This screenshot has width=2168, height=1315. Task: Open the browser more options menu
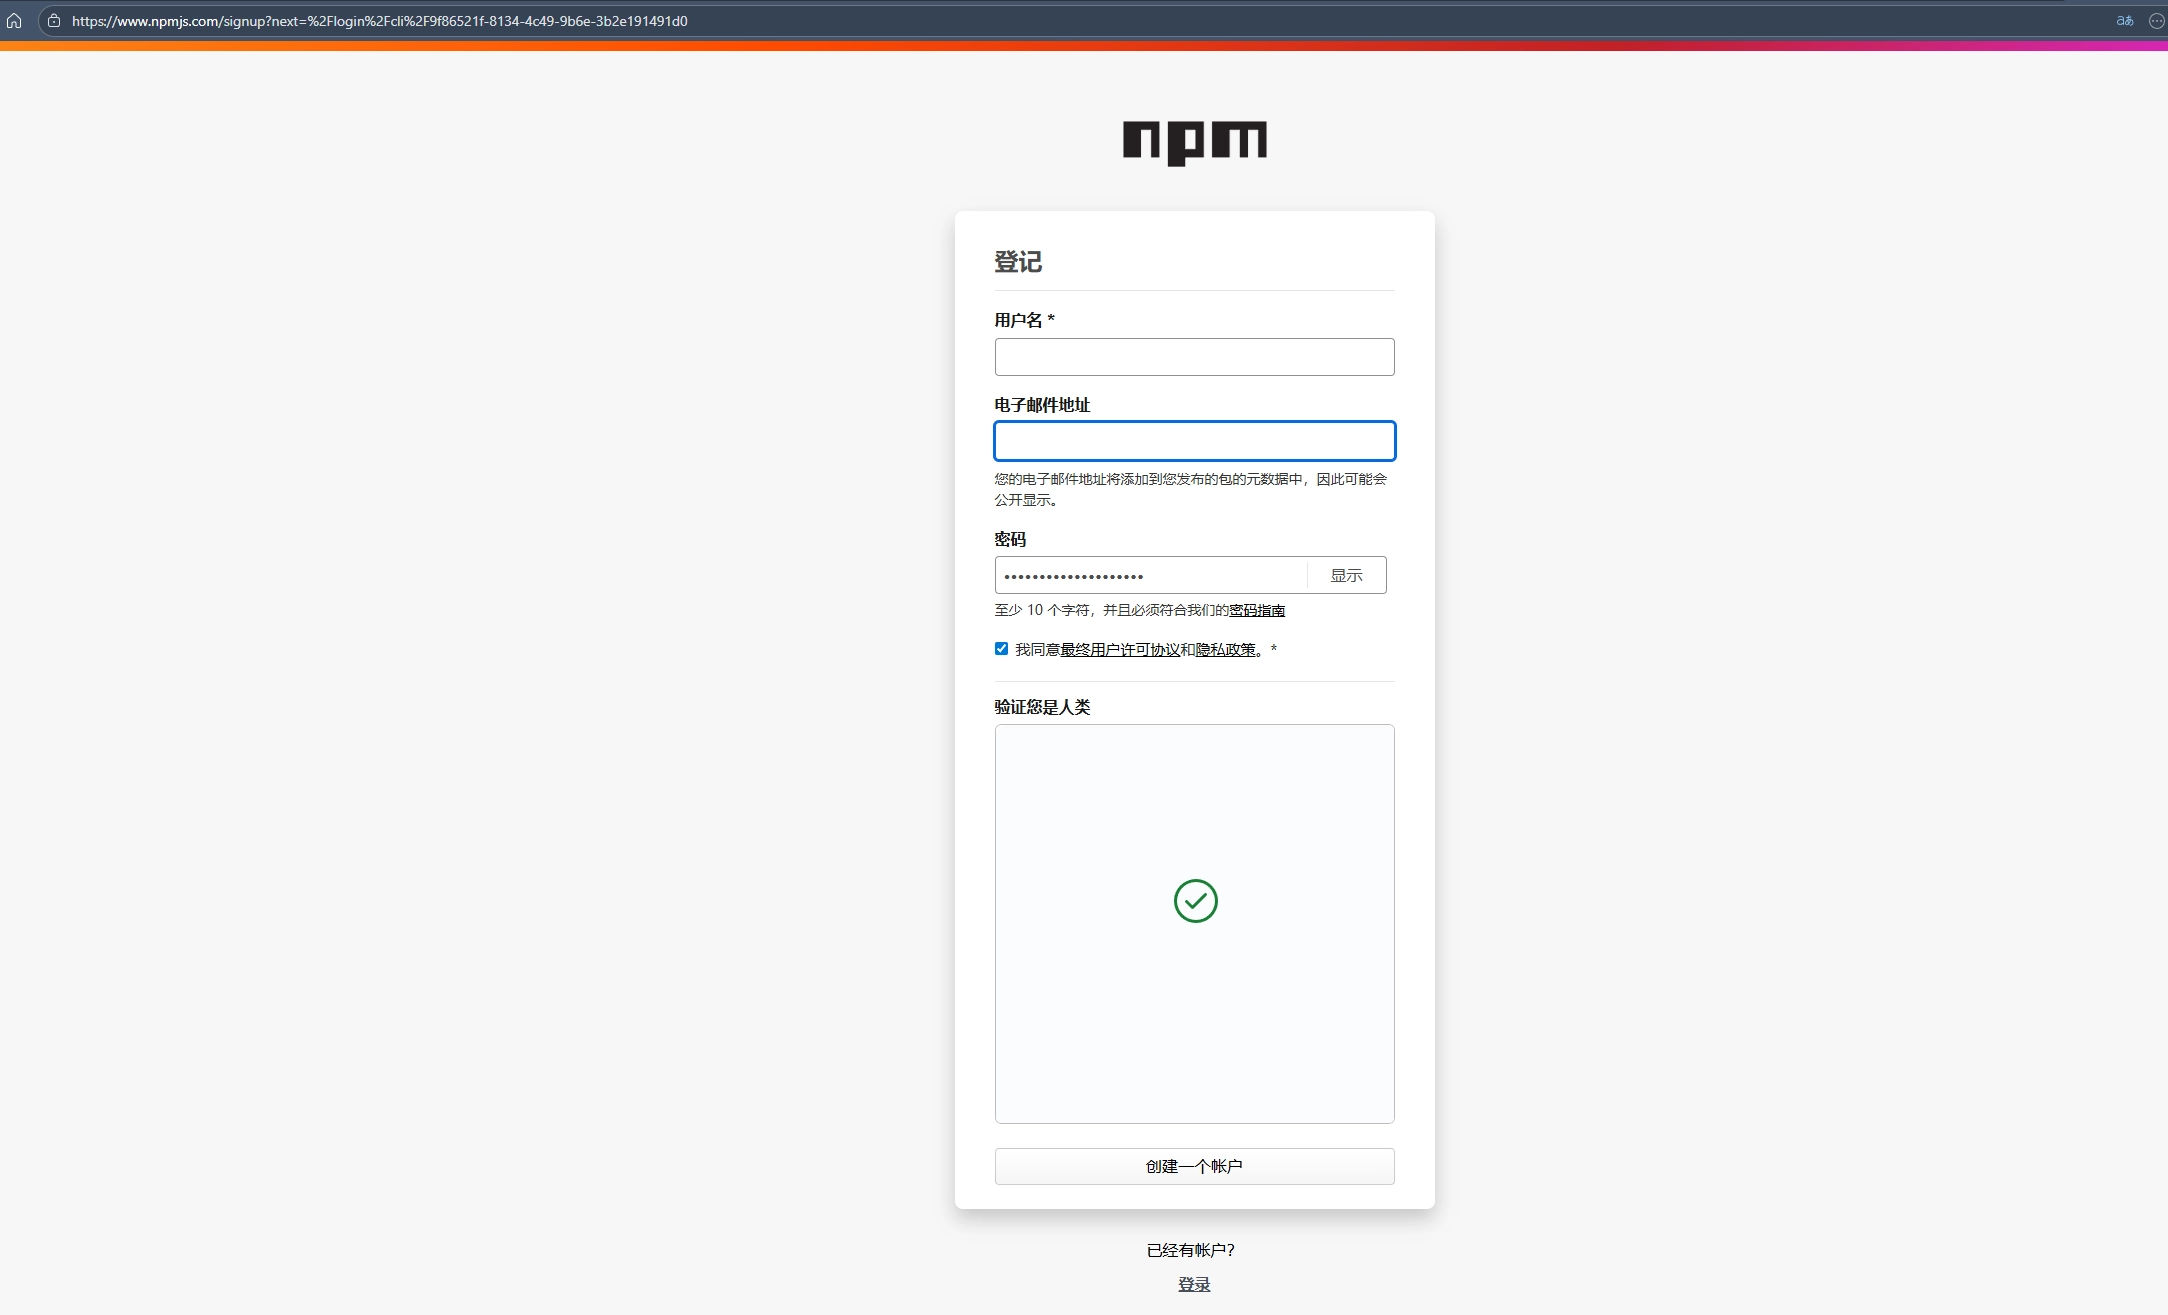point(2156,20)
